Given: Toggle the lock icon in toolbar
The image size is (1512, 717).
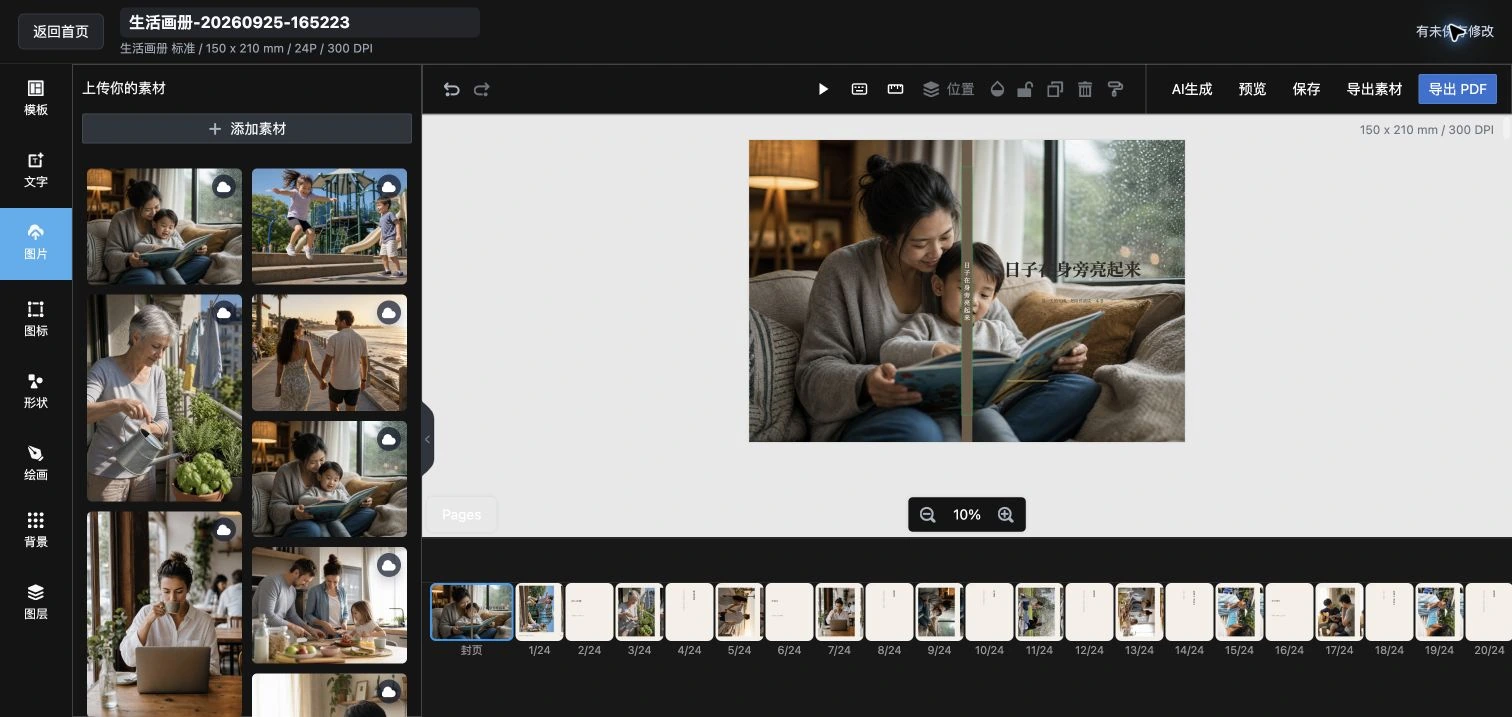Looking at the screenshot, I should coord(1025,89).
